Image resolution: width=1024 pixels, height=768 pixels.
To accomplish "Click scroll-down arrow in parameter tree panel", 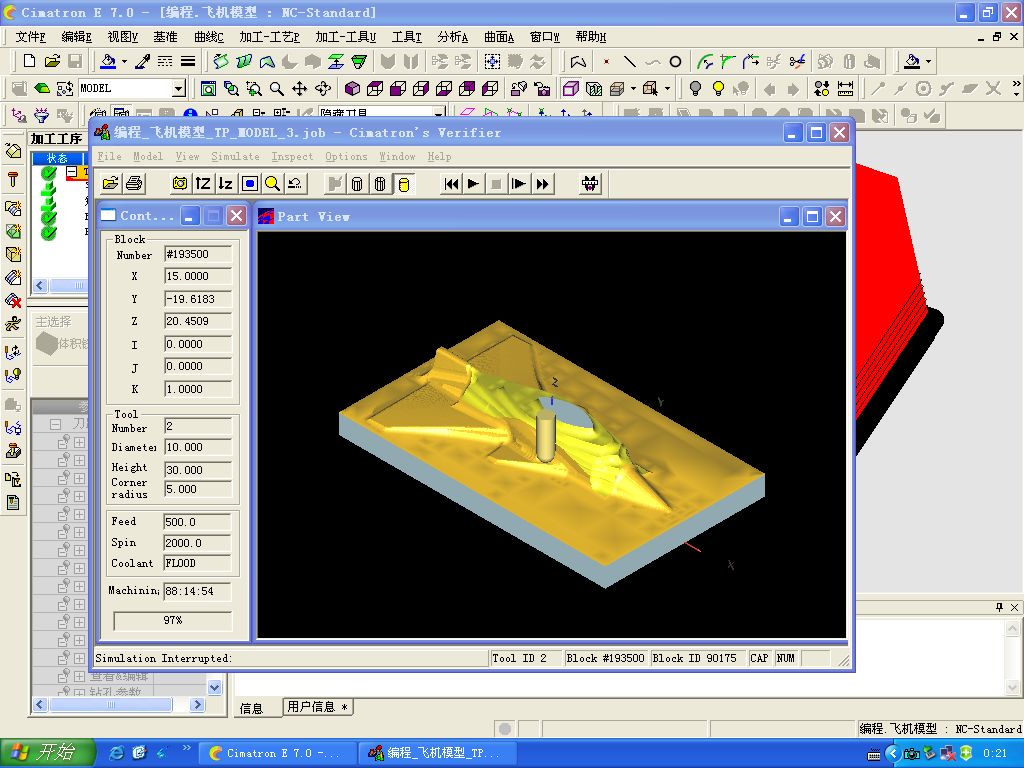I will (x=215, y=688).
